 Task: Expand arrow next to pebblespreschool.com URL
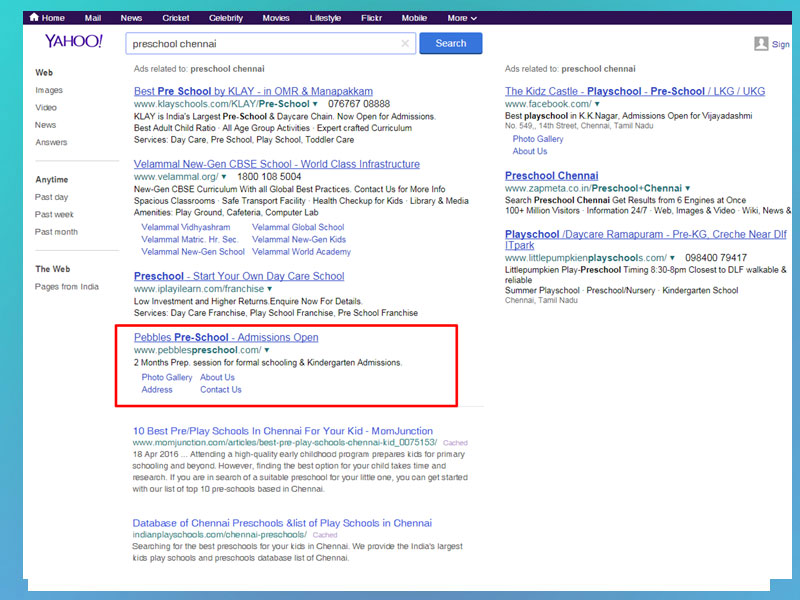[x=267, y=351]
